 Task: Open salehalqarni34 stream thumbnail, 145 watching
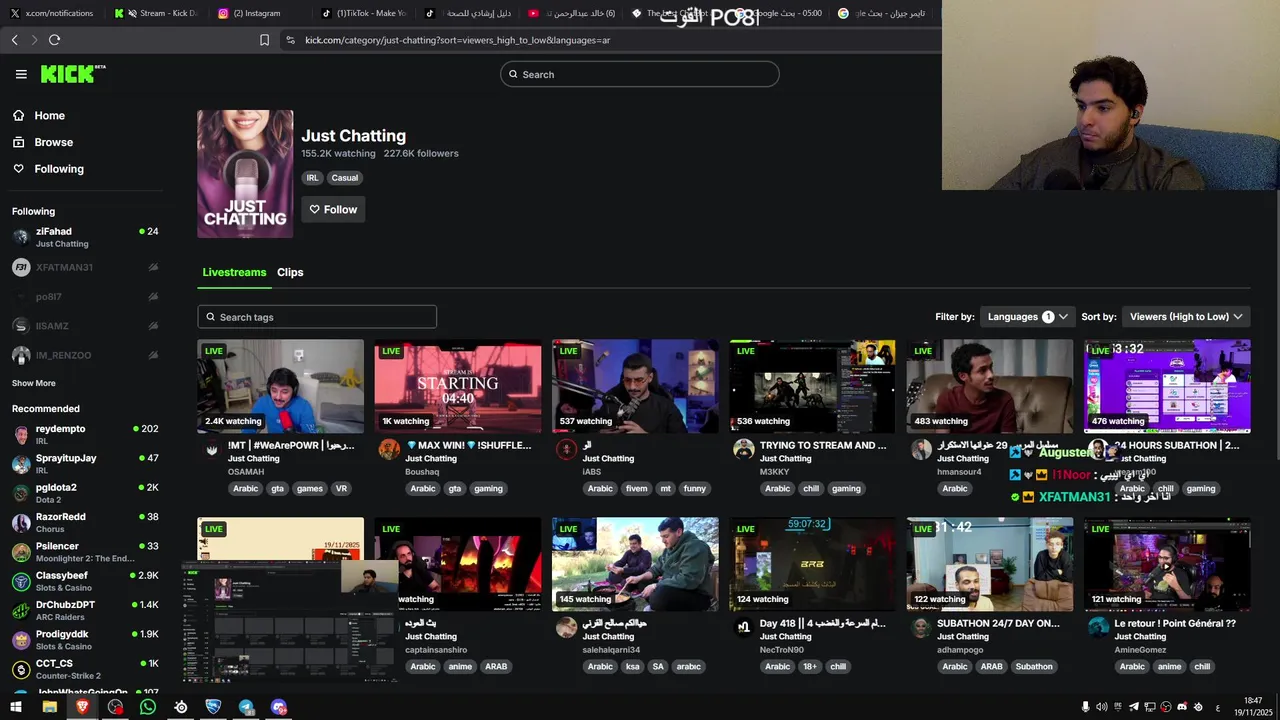pos(635,564)
